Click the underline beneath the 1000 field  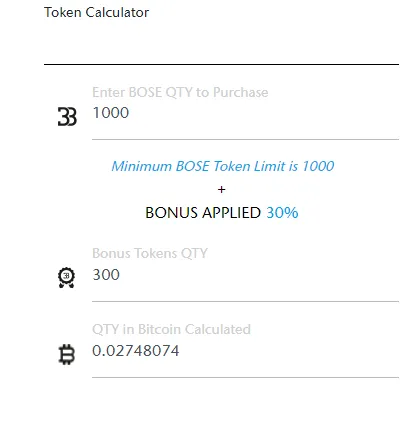[245, 139]
